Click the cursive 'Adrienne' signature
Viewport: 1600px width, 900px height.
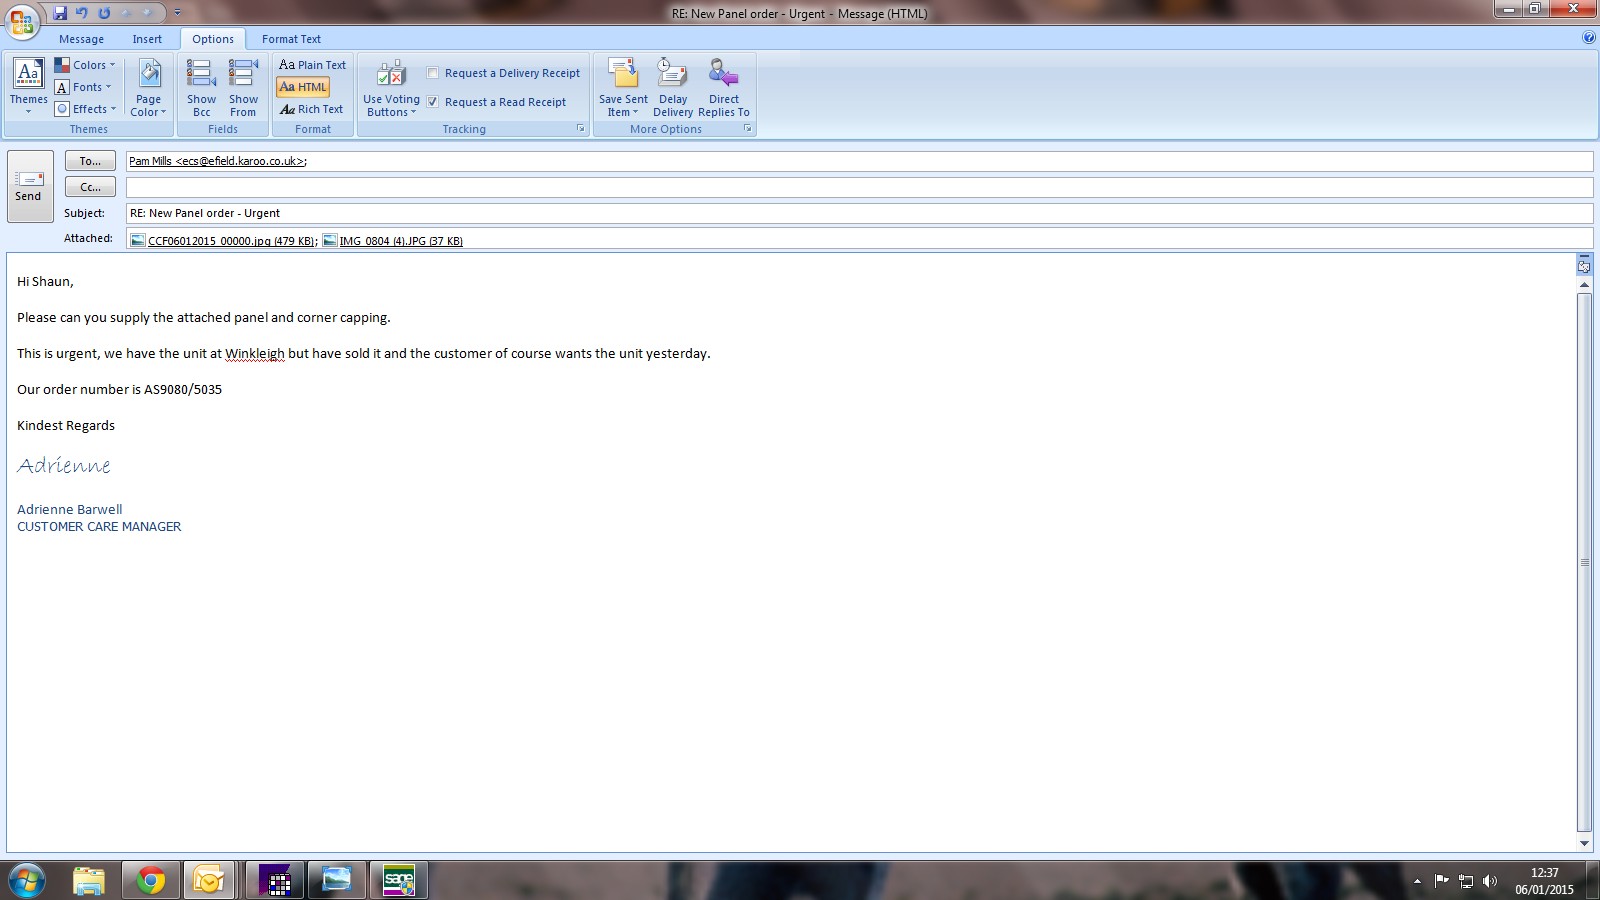coord(64,466)
